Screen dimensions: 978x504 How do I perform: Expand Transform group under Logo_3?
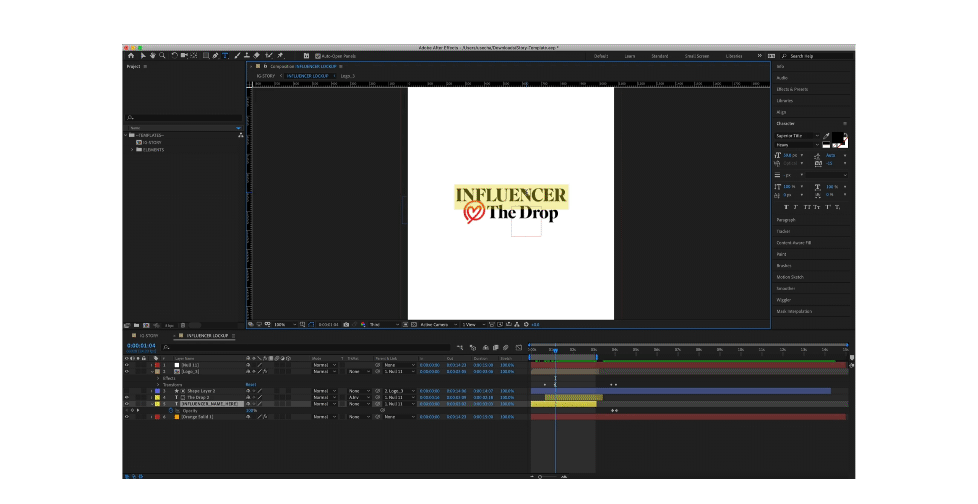[x=158, y=384]
